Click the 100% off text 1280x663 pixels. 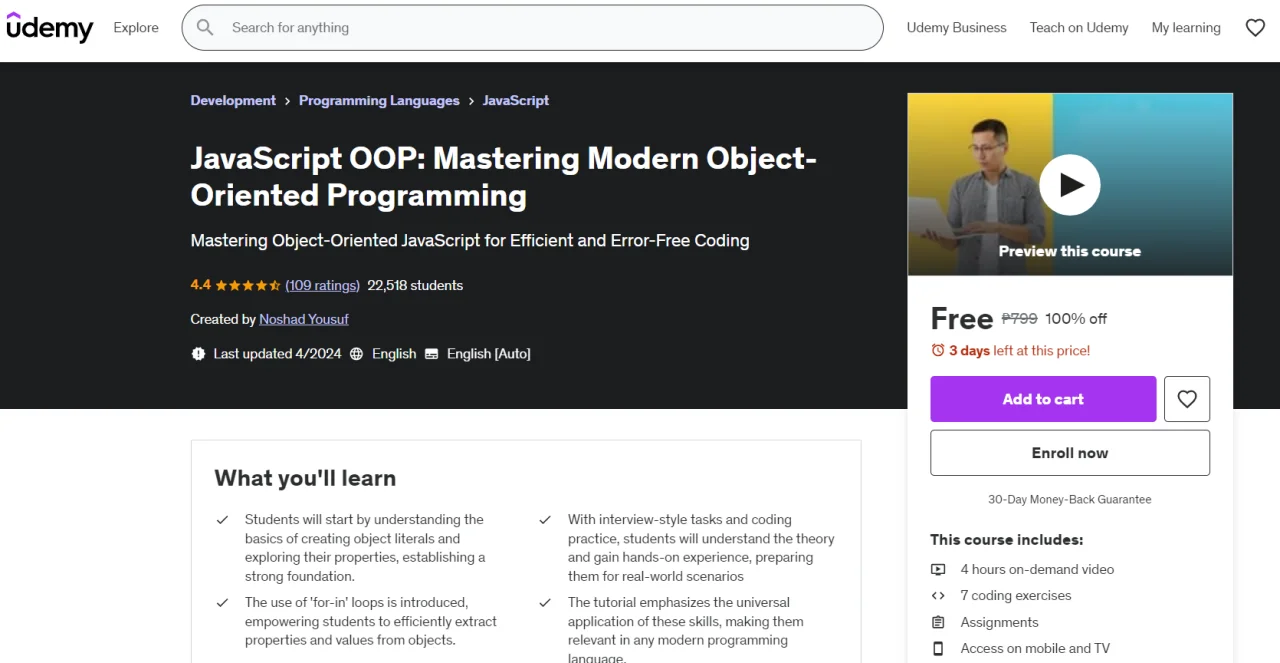click(x=1076, y=318)
